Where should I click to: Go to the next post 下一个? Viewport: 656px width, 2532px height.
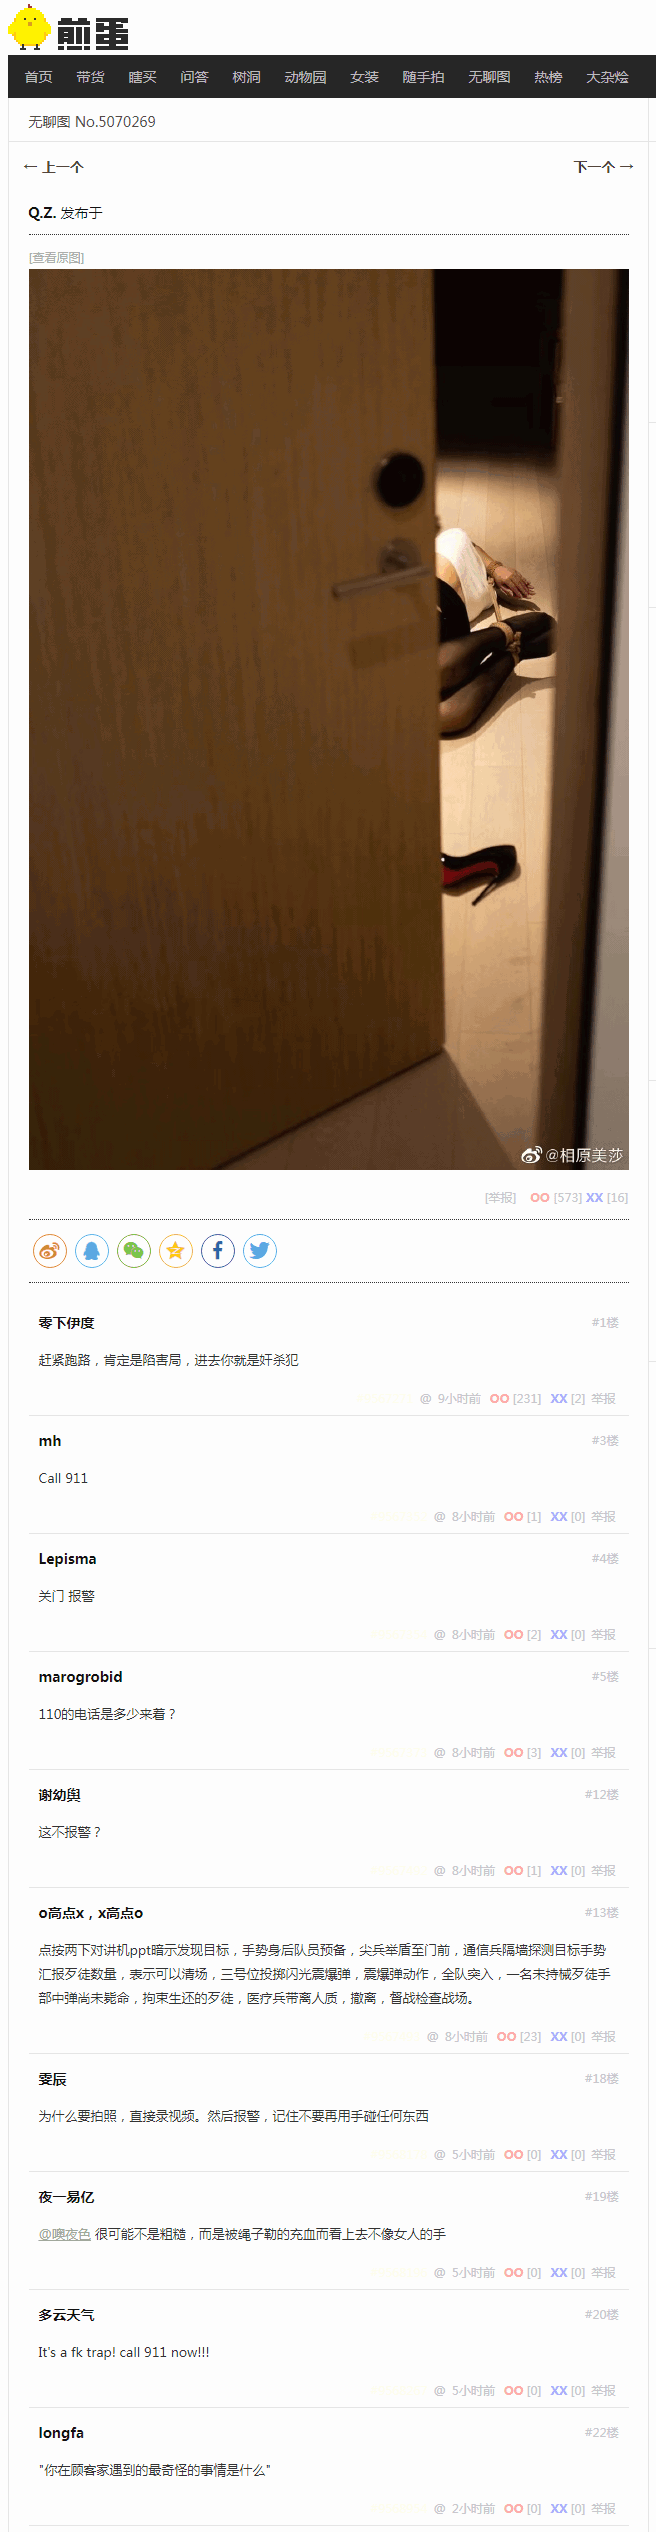(x=603, y=167)
